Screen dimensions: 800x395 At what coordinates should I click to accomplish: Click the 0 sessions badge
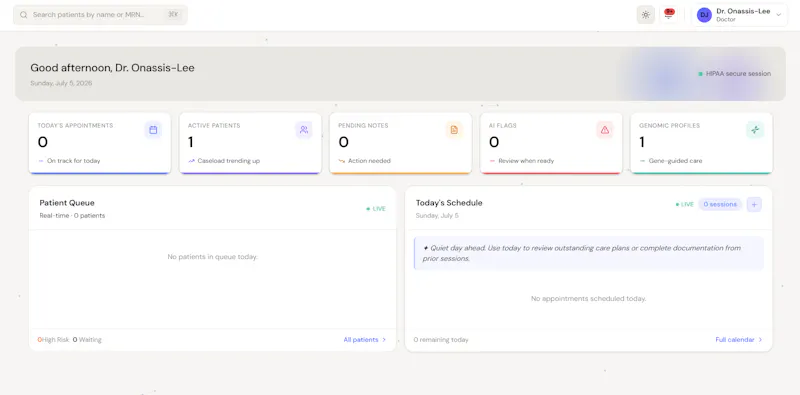pyautogui.click(x=720, y=204)
